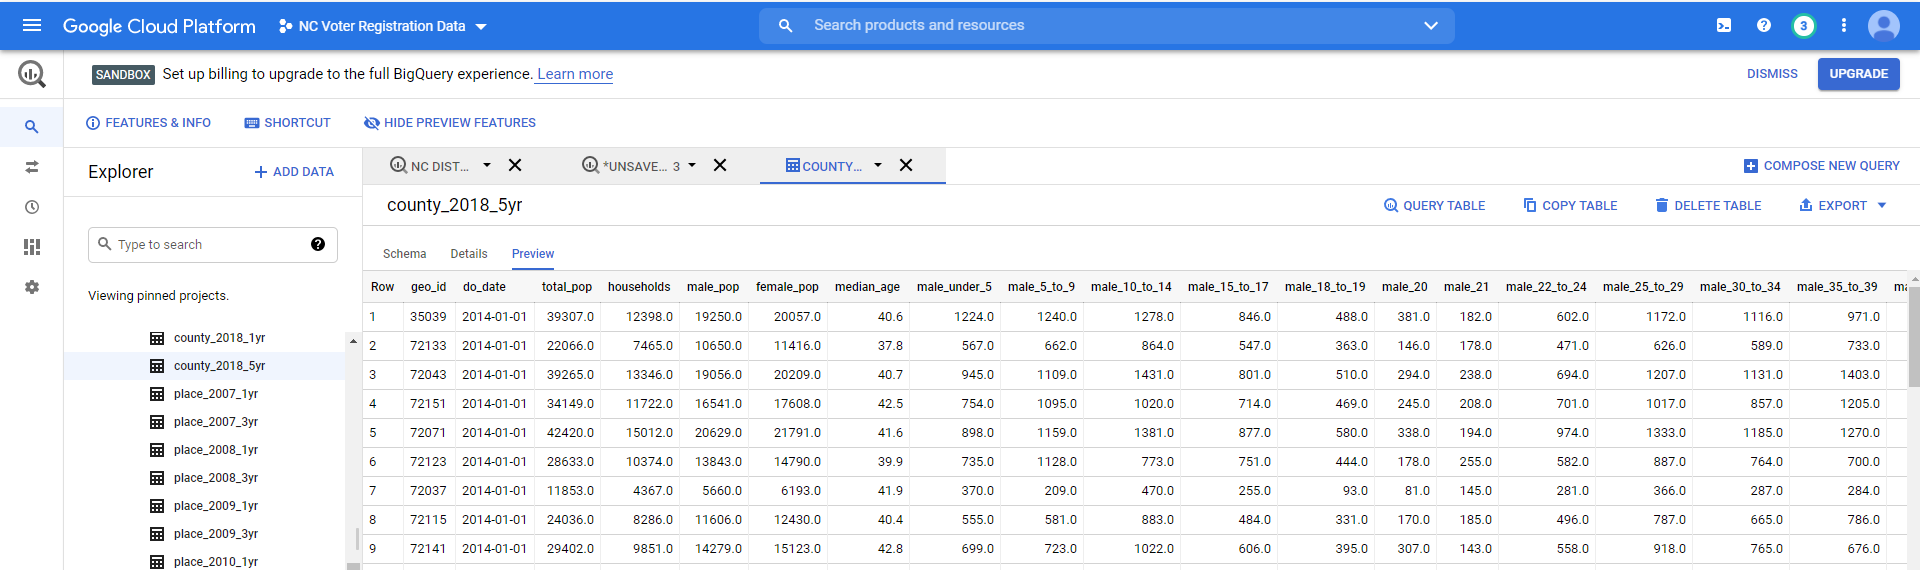Viewport: 1920px width, 570px height.
Task: Click the Upgrade button
Action: pos(1858,74)
